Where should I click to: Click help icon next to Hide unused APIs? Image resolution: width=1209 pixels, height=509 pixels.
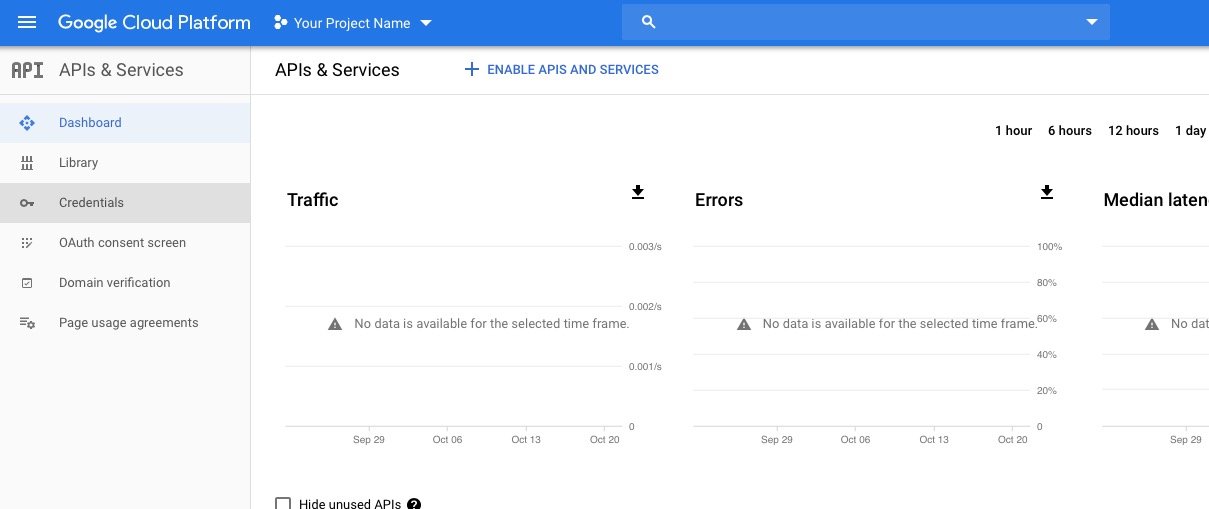point(414,504)
